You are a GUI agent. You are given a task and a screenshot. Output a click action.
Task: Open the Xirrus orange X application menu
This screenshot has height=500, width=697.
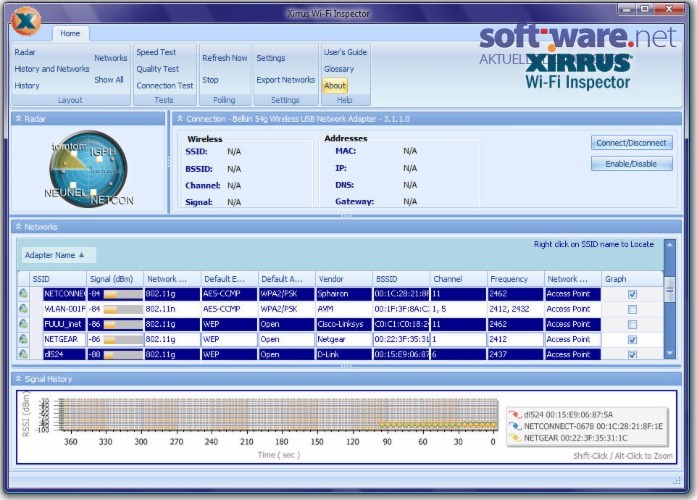point(26,21)
